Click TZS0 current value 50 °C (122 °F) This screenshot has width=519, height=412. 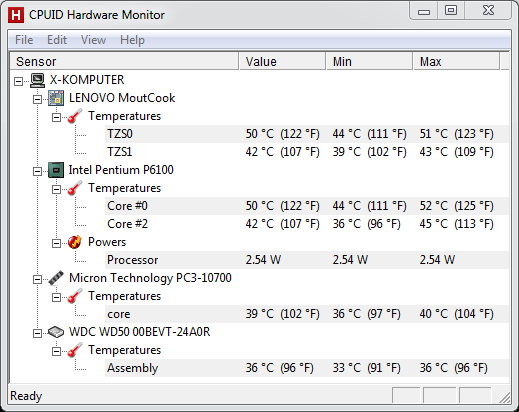click(x=283, y=134)
